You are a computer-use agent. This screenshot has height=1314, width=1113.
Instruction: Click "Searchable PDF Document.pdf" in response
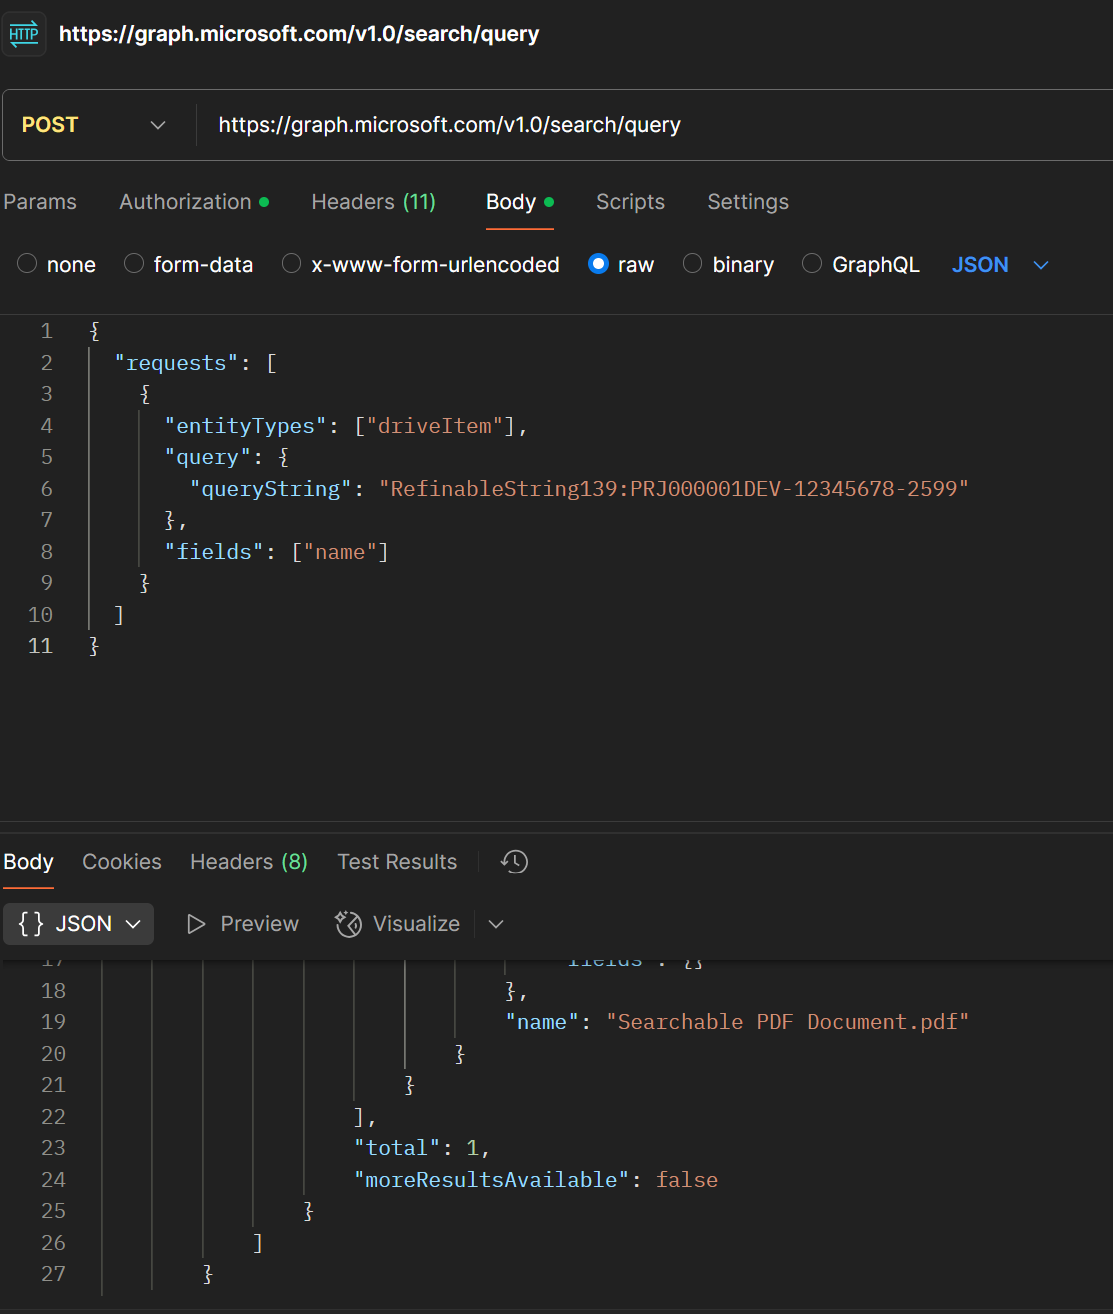(788, 1022)
